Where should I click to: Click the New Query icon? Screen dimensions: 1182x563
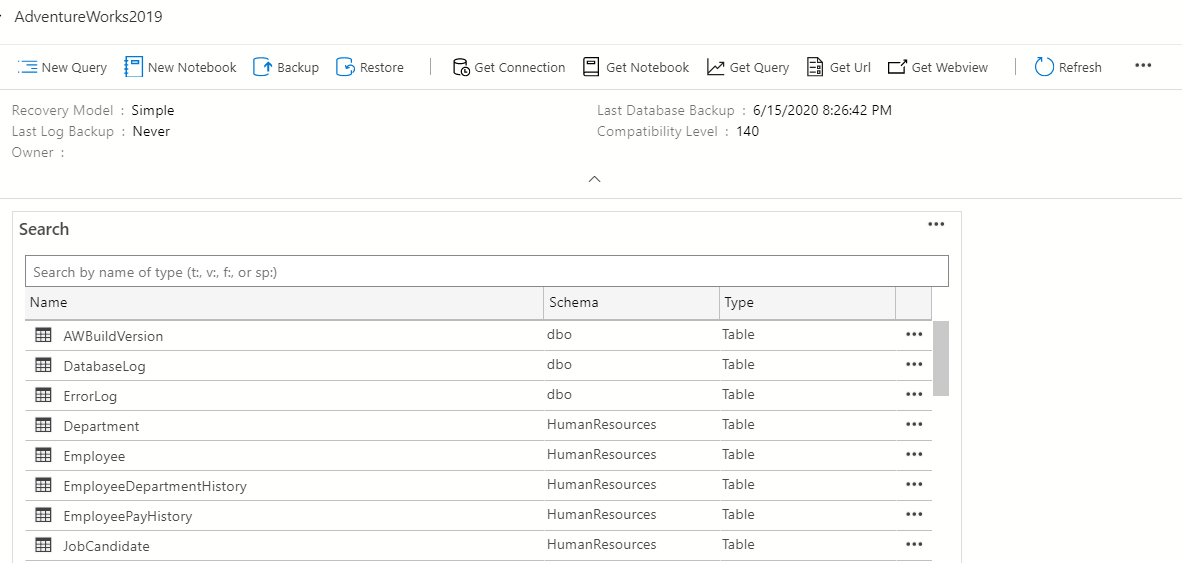pyautogui.click(x=28, y=67)
